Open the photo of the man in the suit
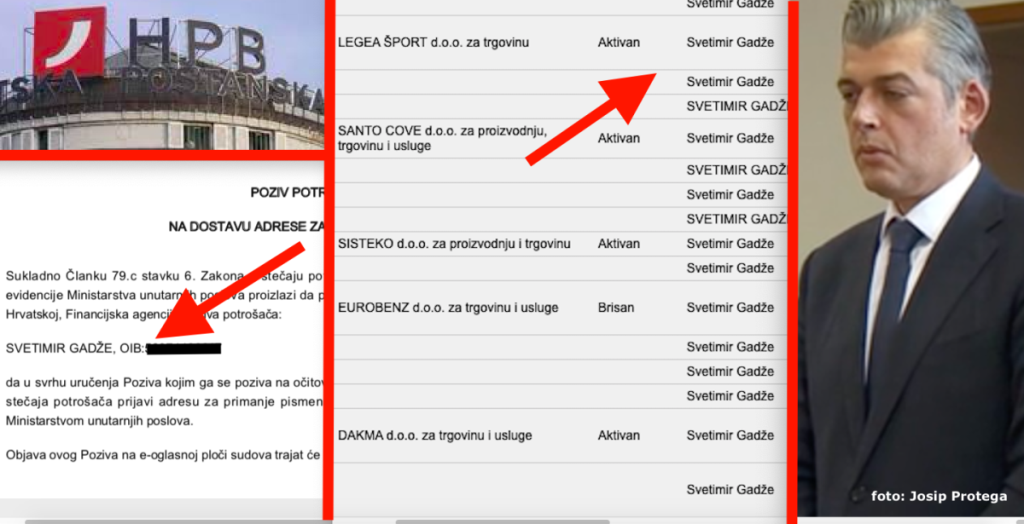 911,259
